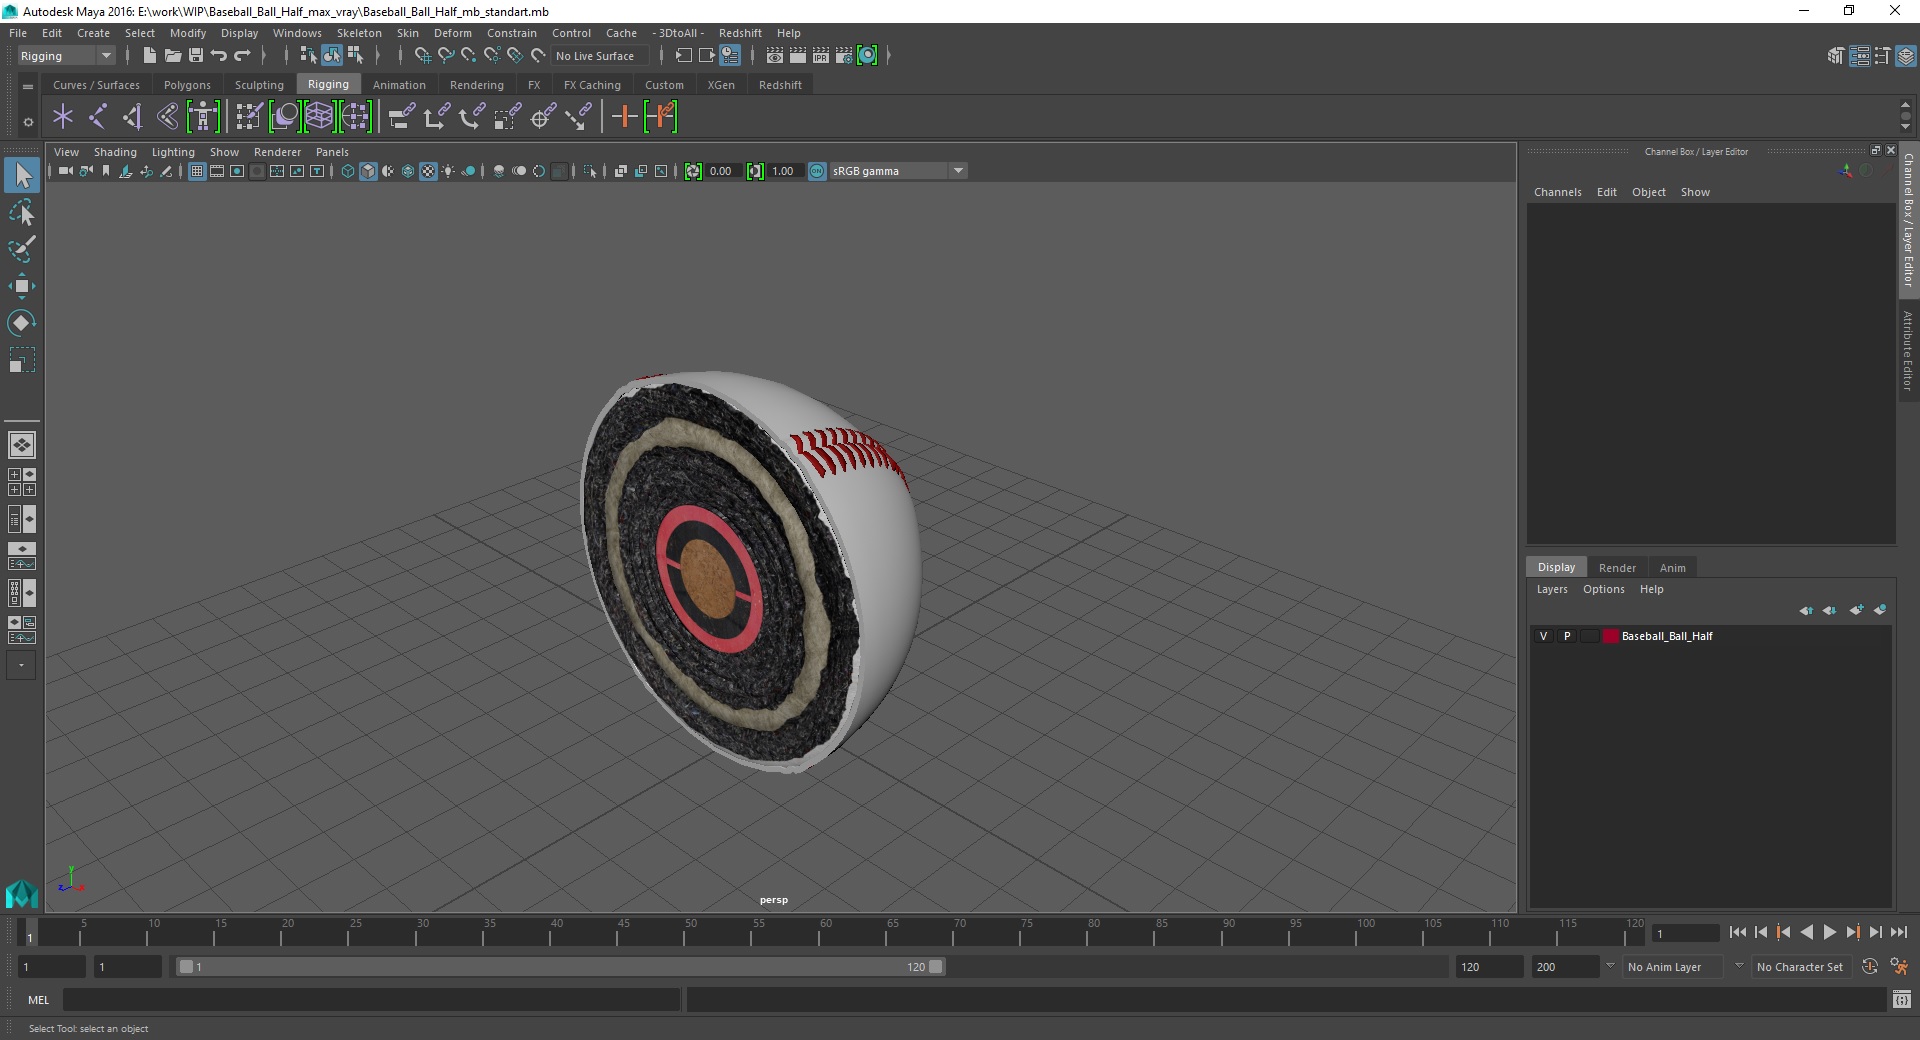Open the Rigging menu set dropdown
This screenshot has height=1040, width=1920.
pyautogui.click(x=66, y=56)
